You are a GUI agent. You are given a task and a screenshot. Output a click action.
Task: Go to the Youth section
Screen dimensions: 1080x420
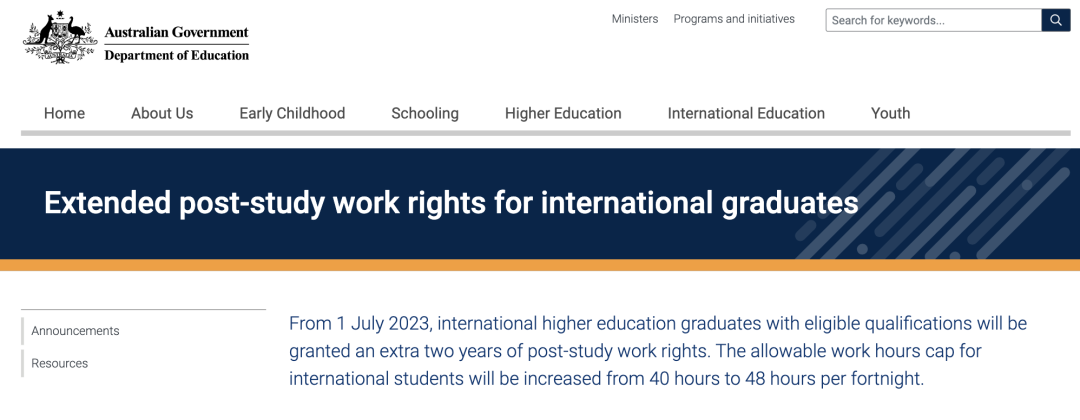click(890, 113)
